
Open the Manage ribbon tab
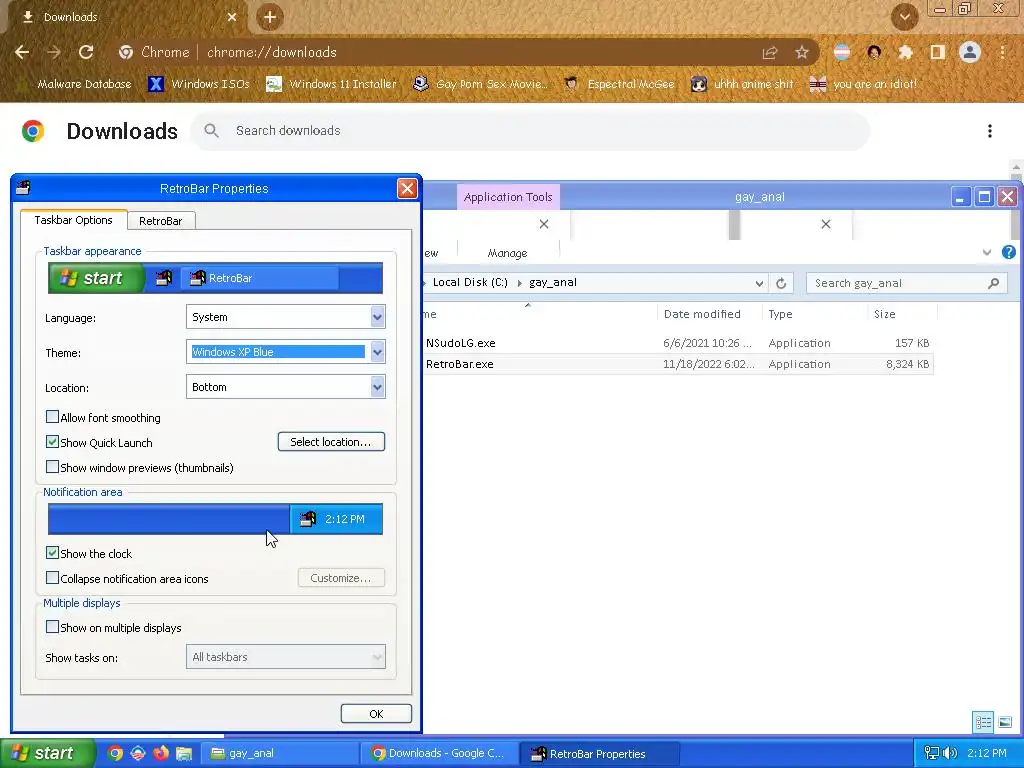pyautogui.click(x=507, y=253)
